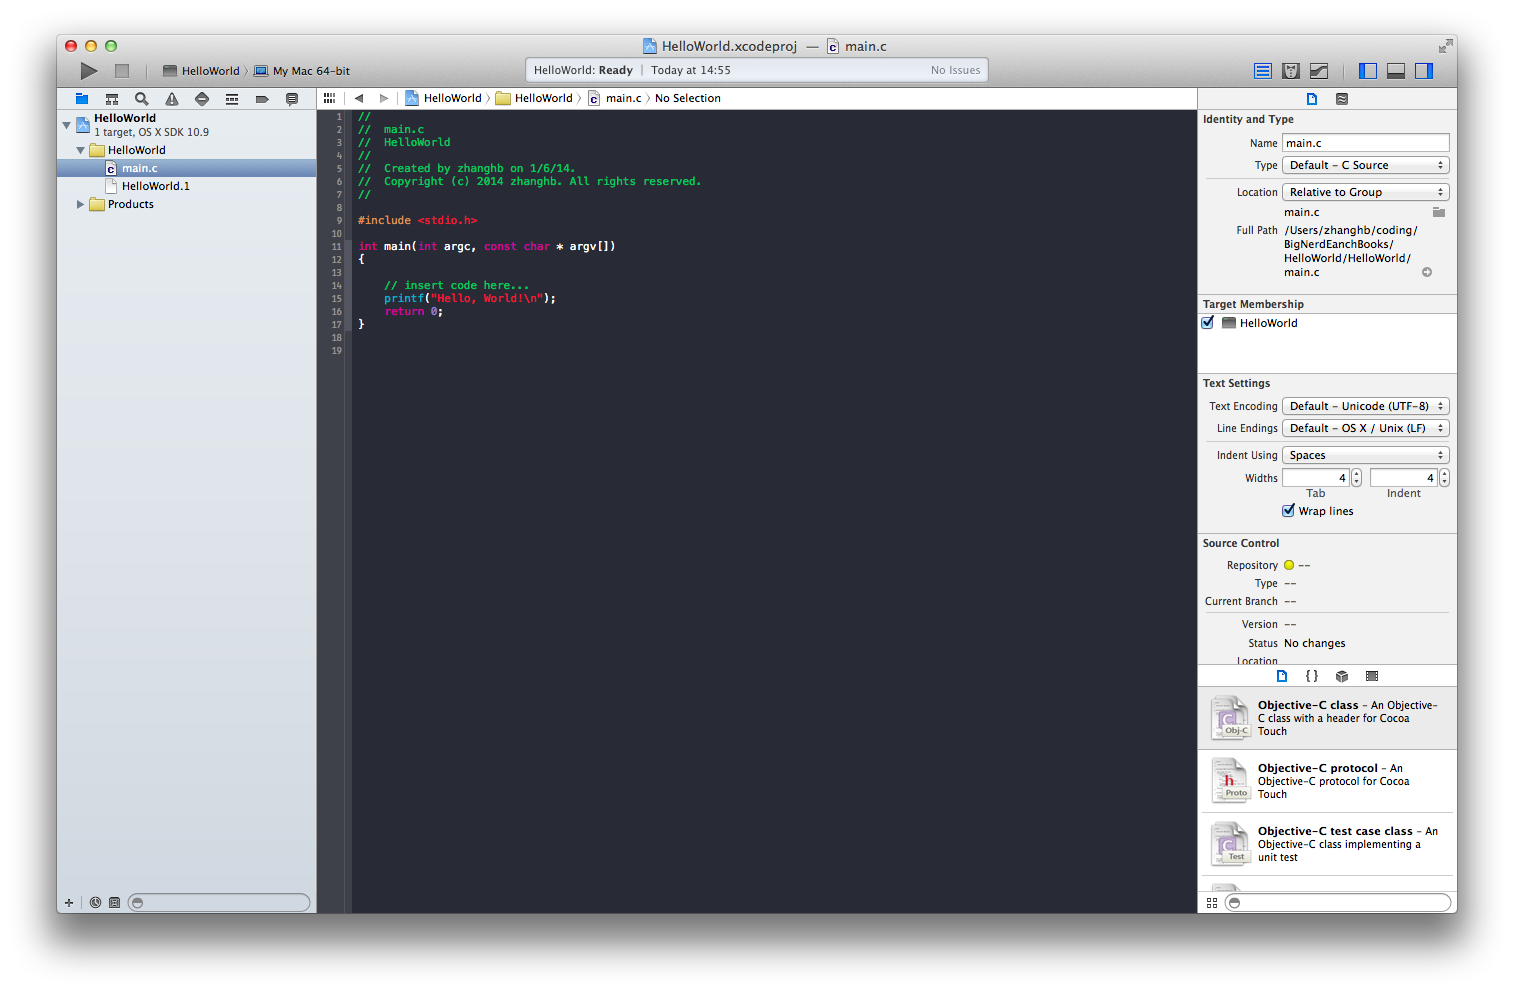Select HelloWorld.1 file in navigator
The height and width of the screenshot is (992, 1514).
click(187, 186)
